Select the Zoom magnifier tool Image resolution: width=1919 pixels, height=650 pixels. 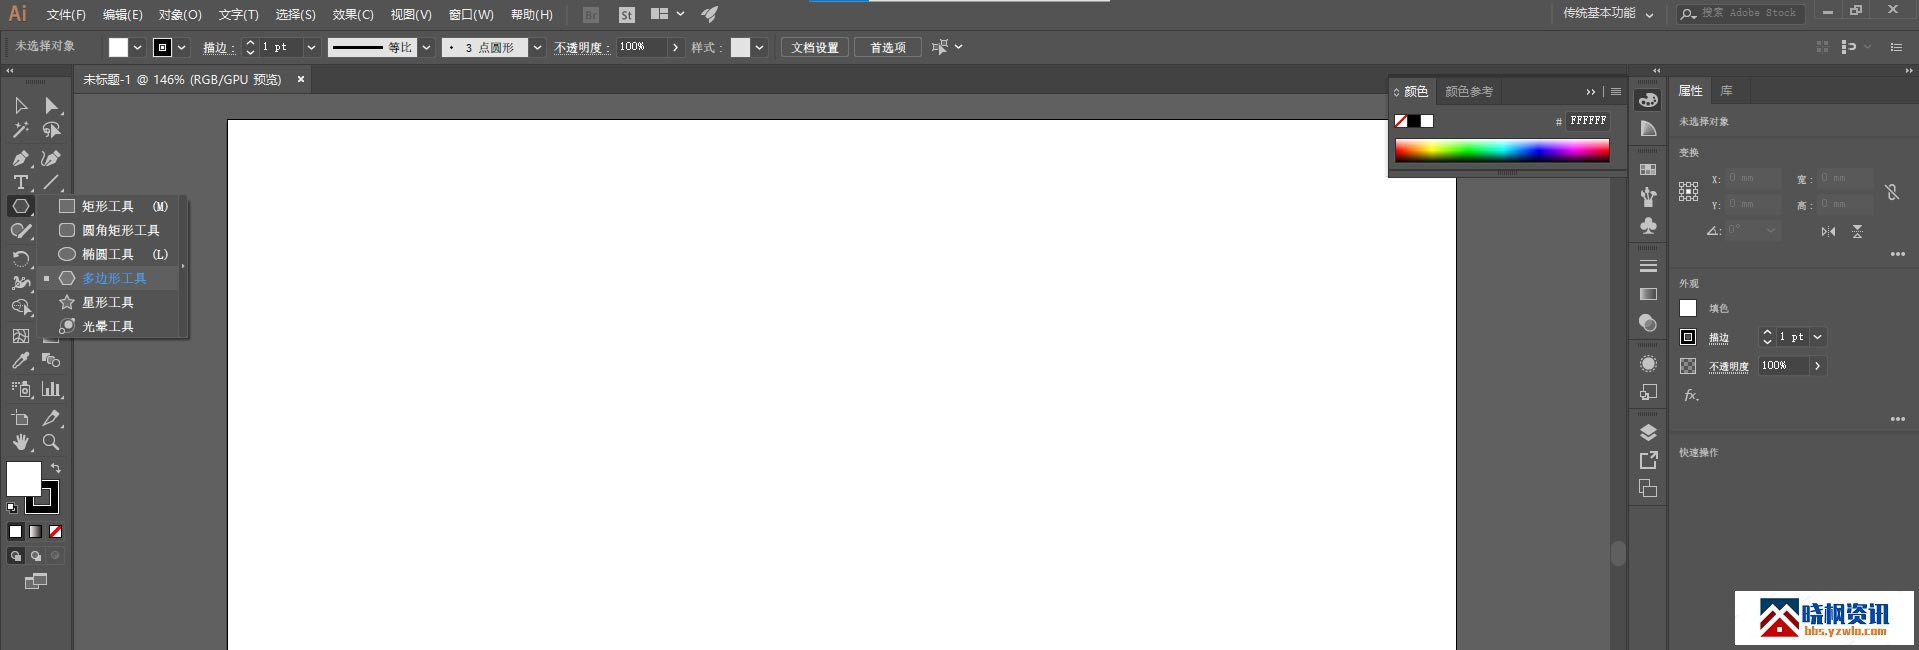[x=51, y=442]
